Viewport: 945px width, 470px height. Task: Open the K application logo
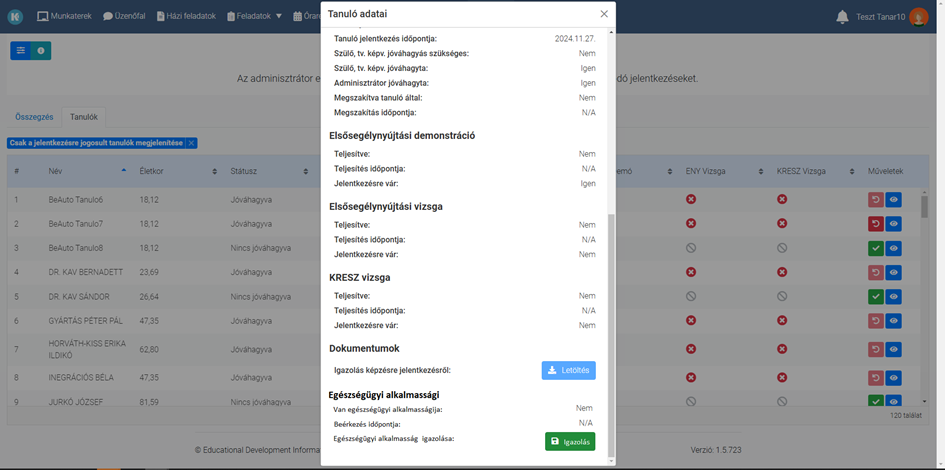point(15,16)
